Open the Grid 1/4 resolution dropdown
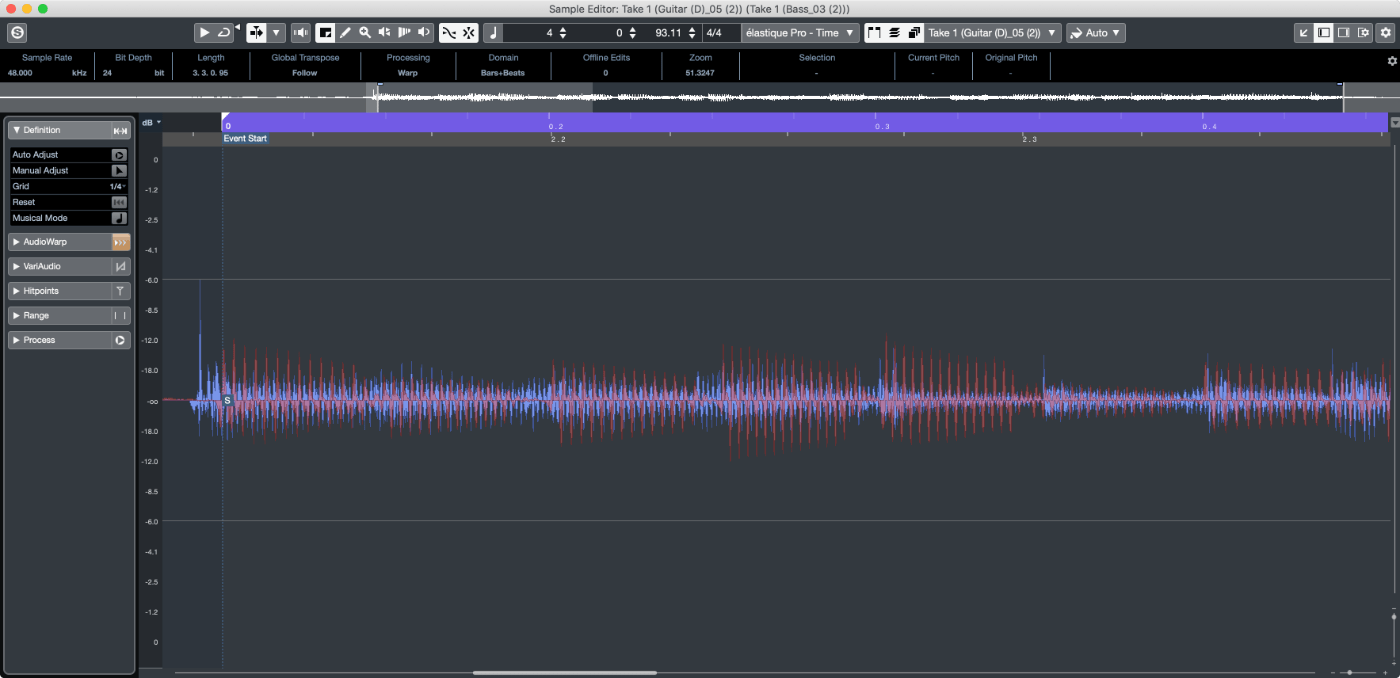 pos(115,186)
